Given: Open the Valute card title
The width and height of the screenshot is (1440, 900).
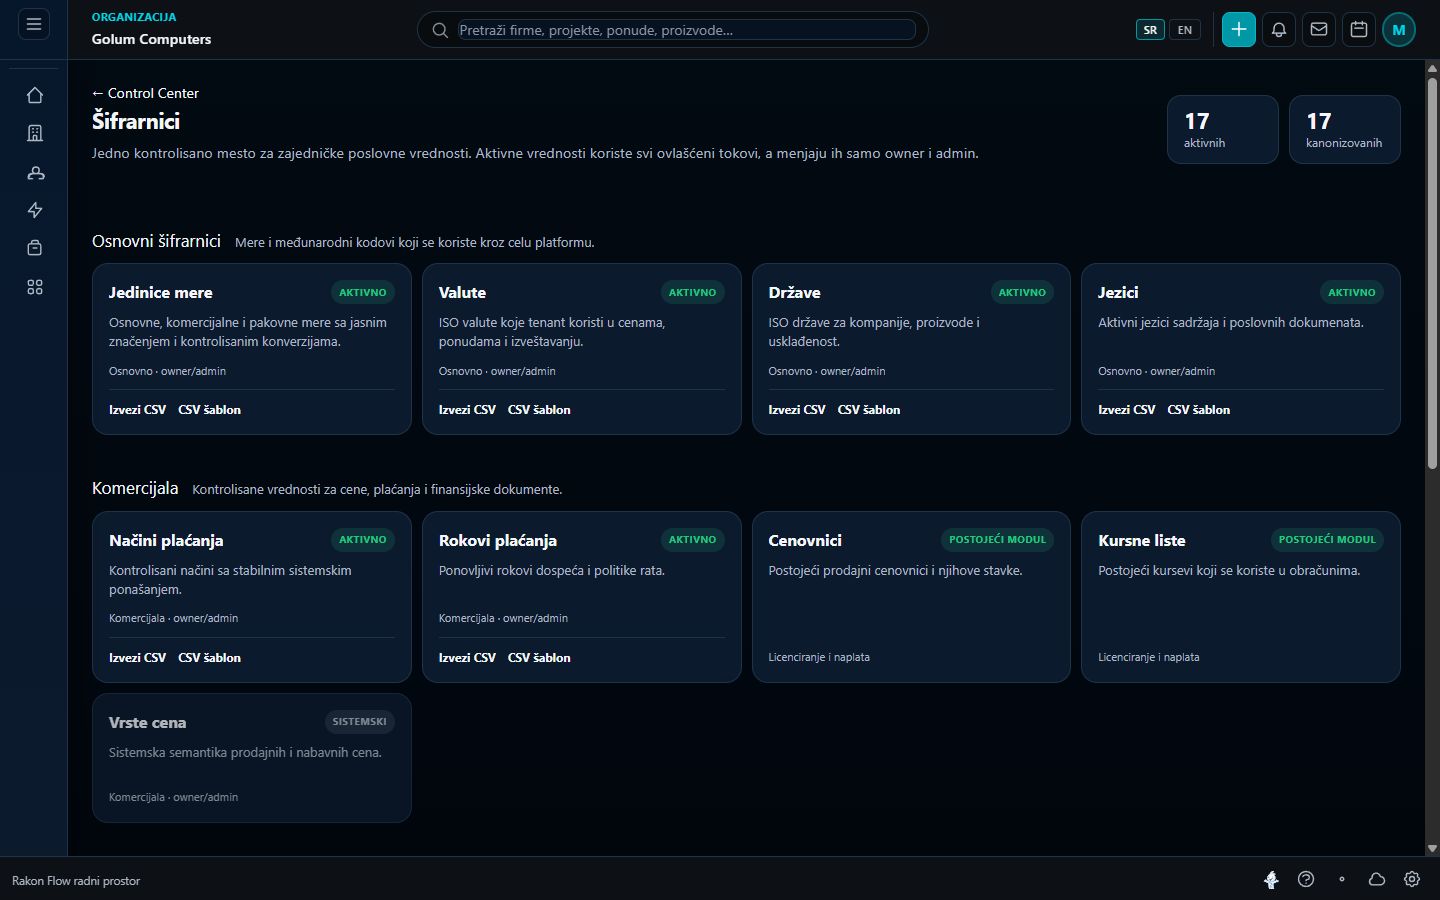Looking at the screenshot, I should (x=462, y=292).
